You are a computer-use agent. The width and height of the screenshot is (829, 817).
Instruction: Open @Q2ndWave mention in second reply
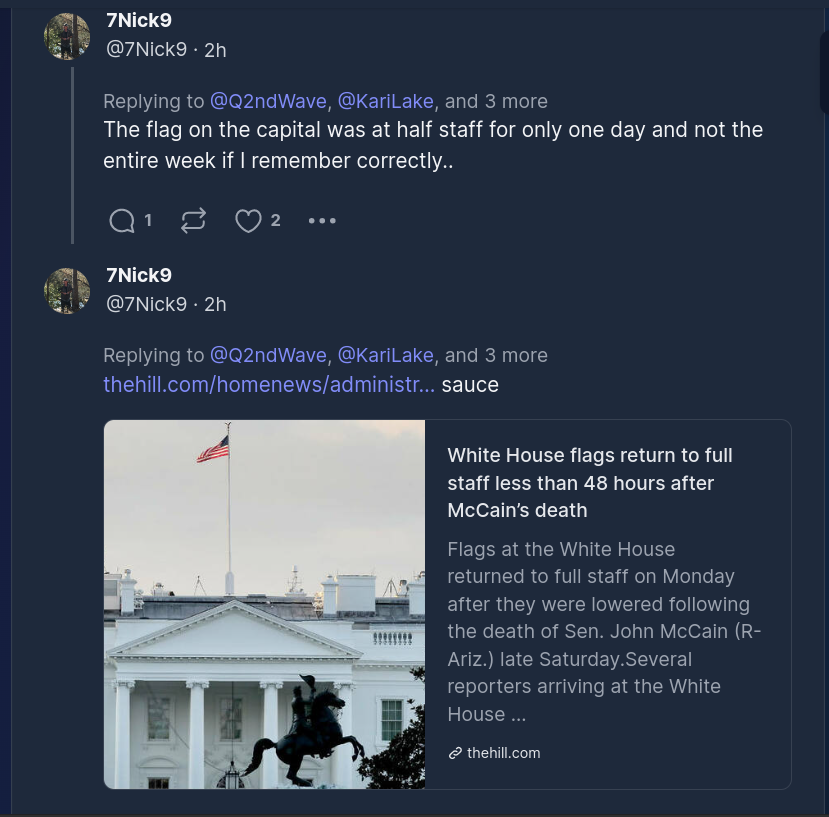[x=268, y=355]
